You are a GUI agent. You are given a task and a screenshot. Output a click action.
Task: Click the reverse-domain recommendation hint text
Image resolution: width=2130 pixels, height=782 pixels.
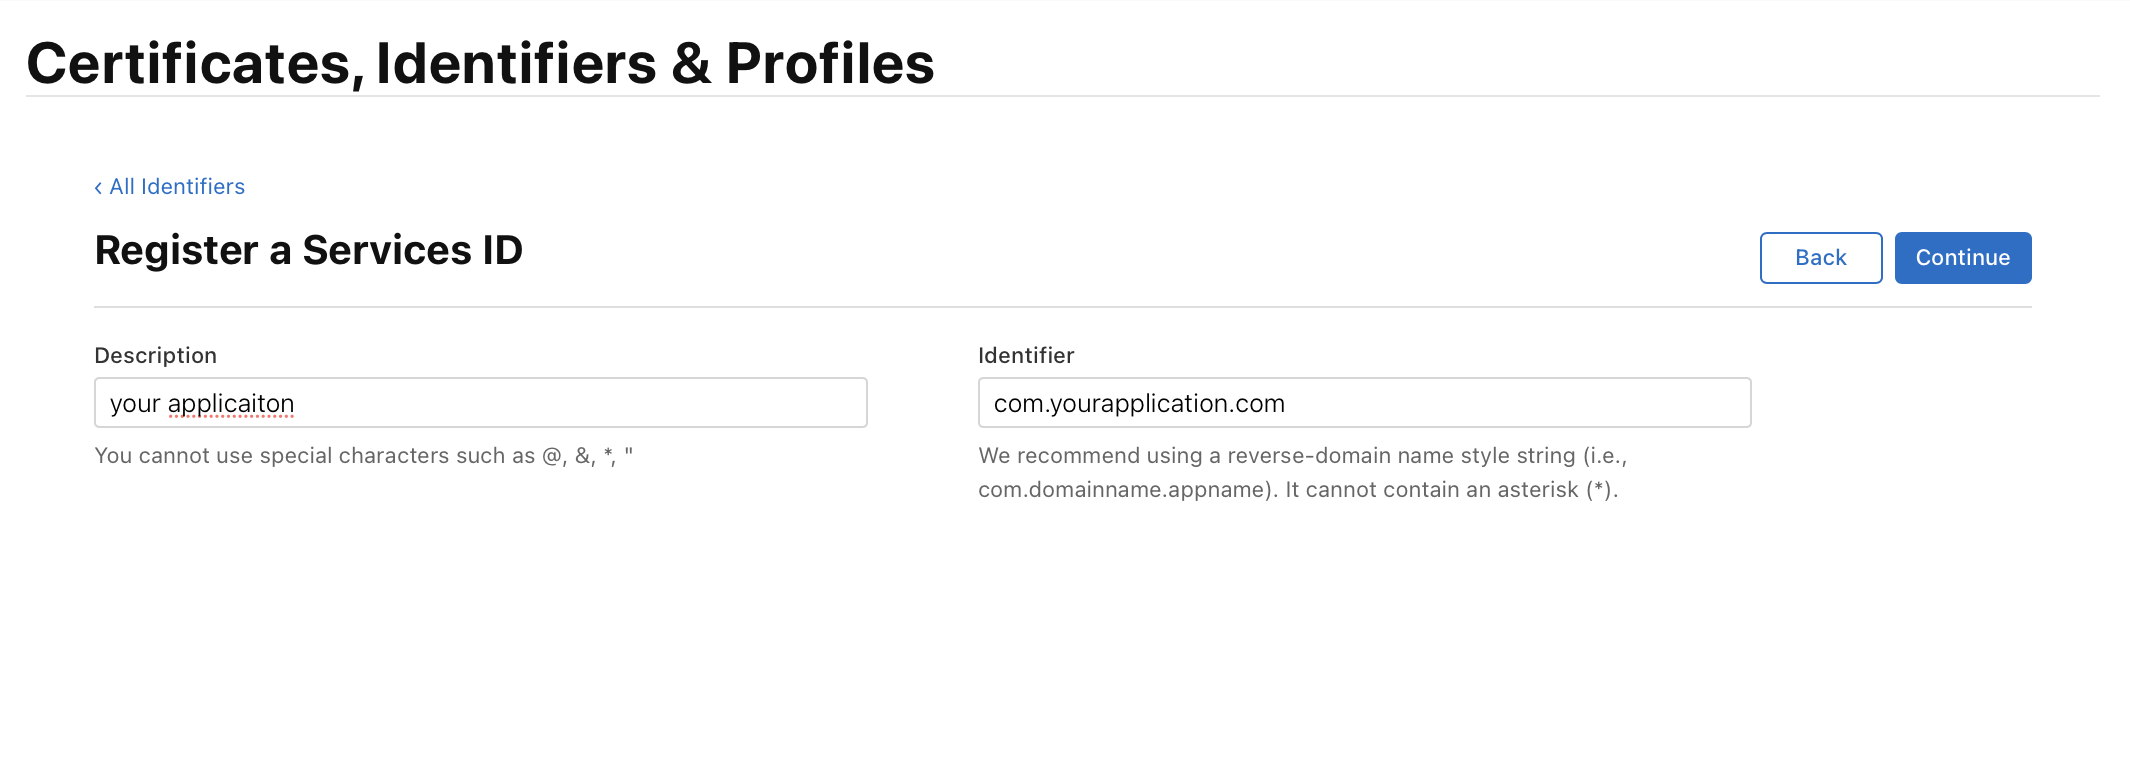click(x=1302, y=456)
